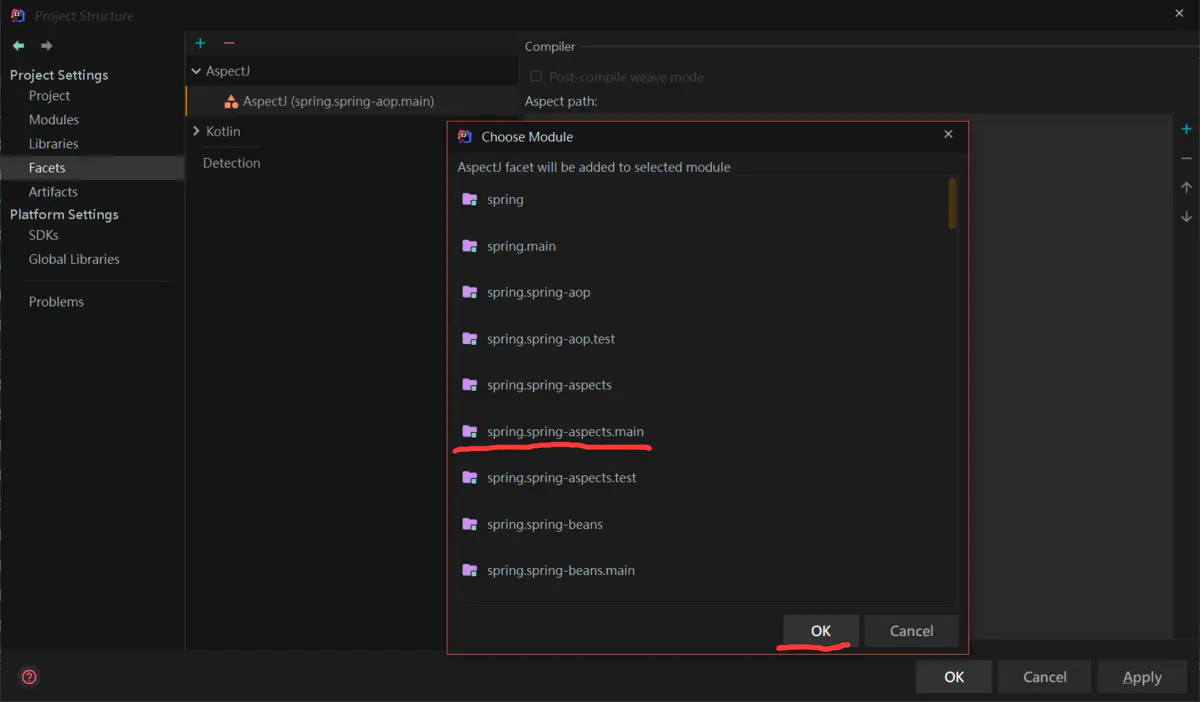Collapse the AspectJ facet group
This screenshot has height=702, width=1200.
[x=196, y=71]
